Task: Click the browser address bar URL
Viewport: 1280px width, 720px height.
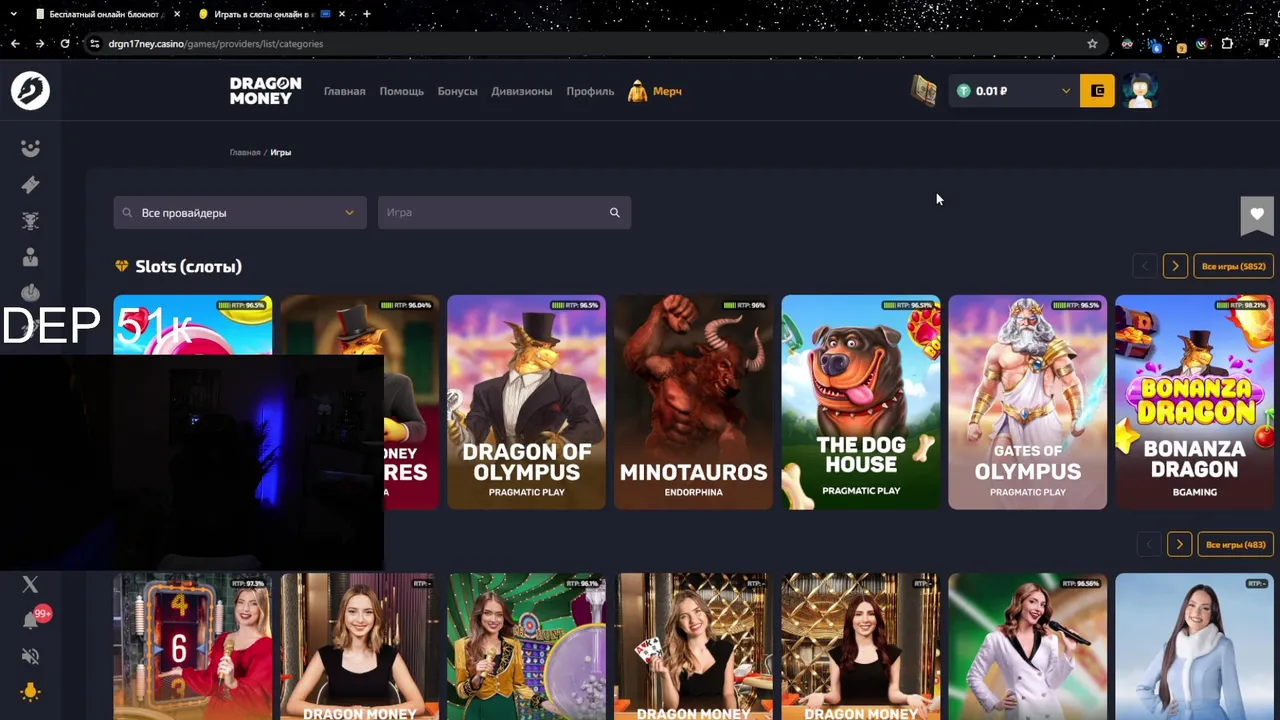Action: point(215,43)
